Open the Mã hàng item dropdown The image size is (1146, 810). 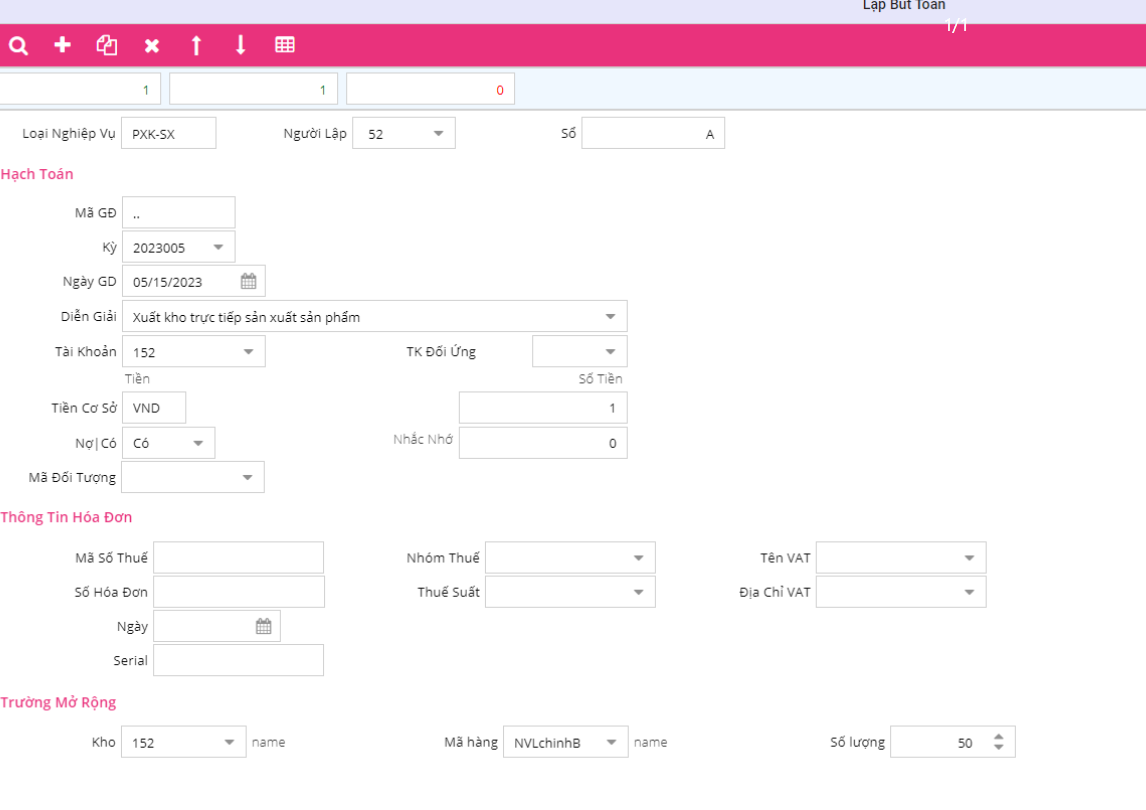pyautogui.click(x=611, y=743)
